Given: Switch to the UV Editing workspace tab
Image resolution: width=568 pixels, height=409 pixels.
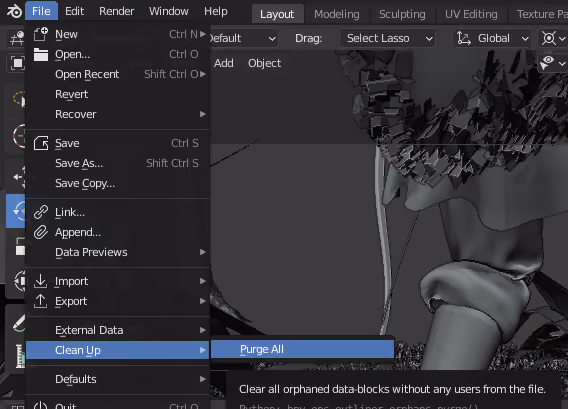Looking at the screenshot, I should pyautogui.click(x=471, y=14).
